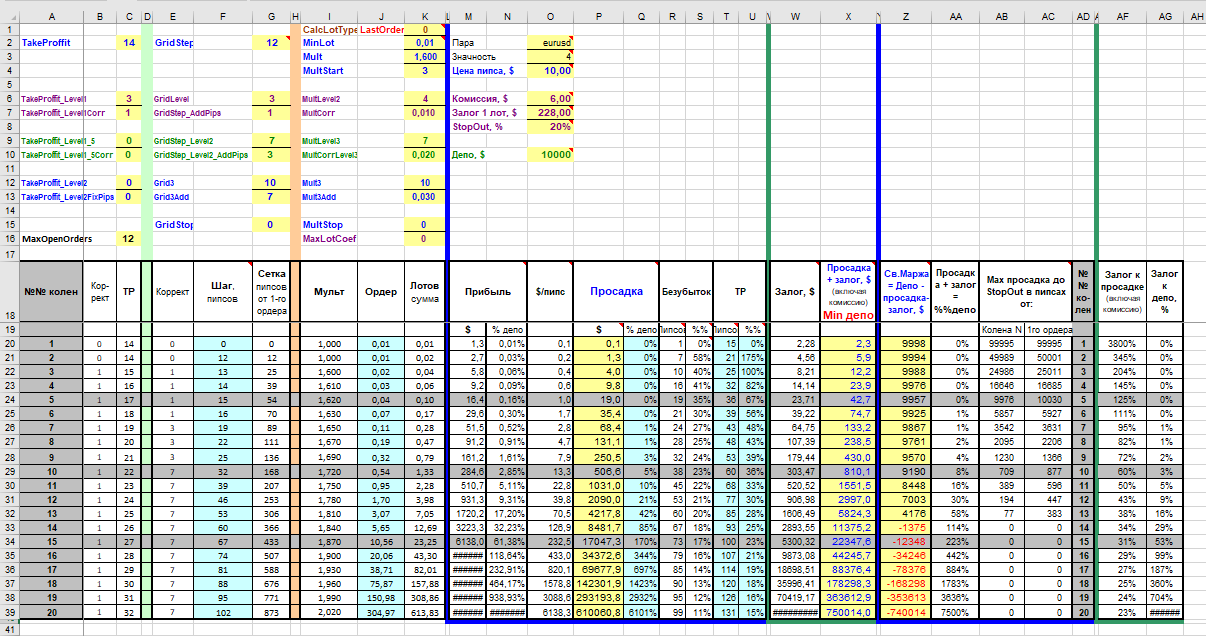Select column header A
Screen dimensions: 1206x636
tap(51, 18)
